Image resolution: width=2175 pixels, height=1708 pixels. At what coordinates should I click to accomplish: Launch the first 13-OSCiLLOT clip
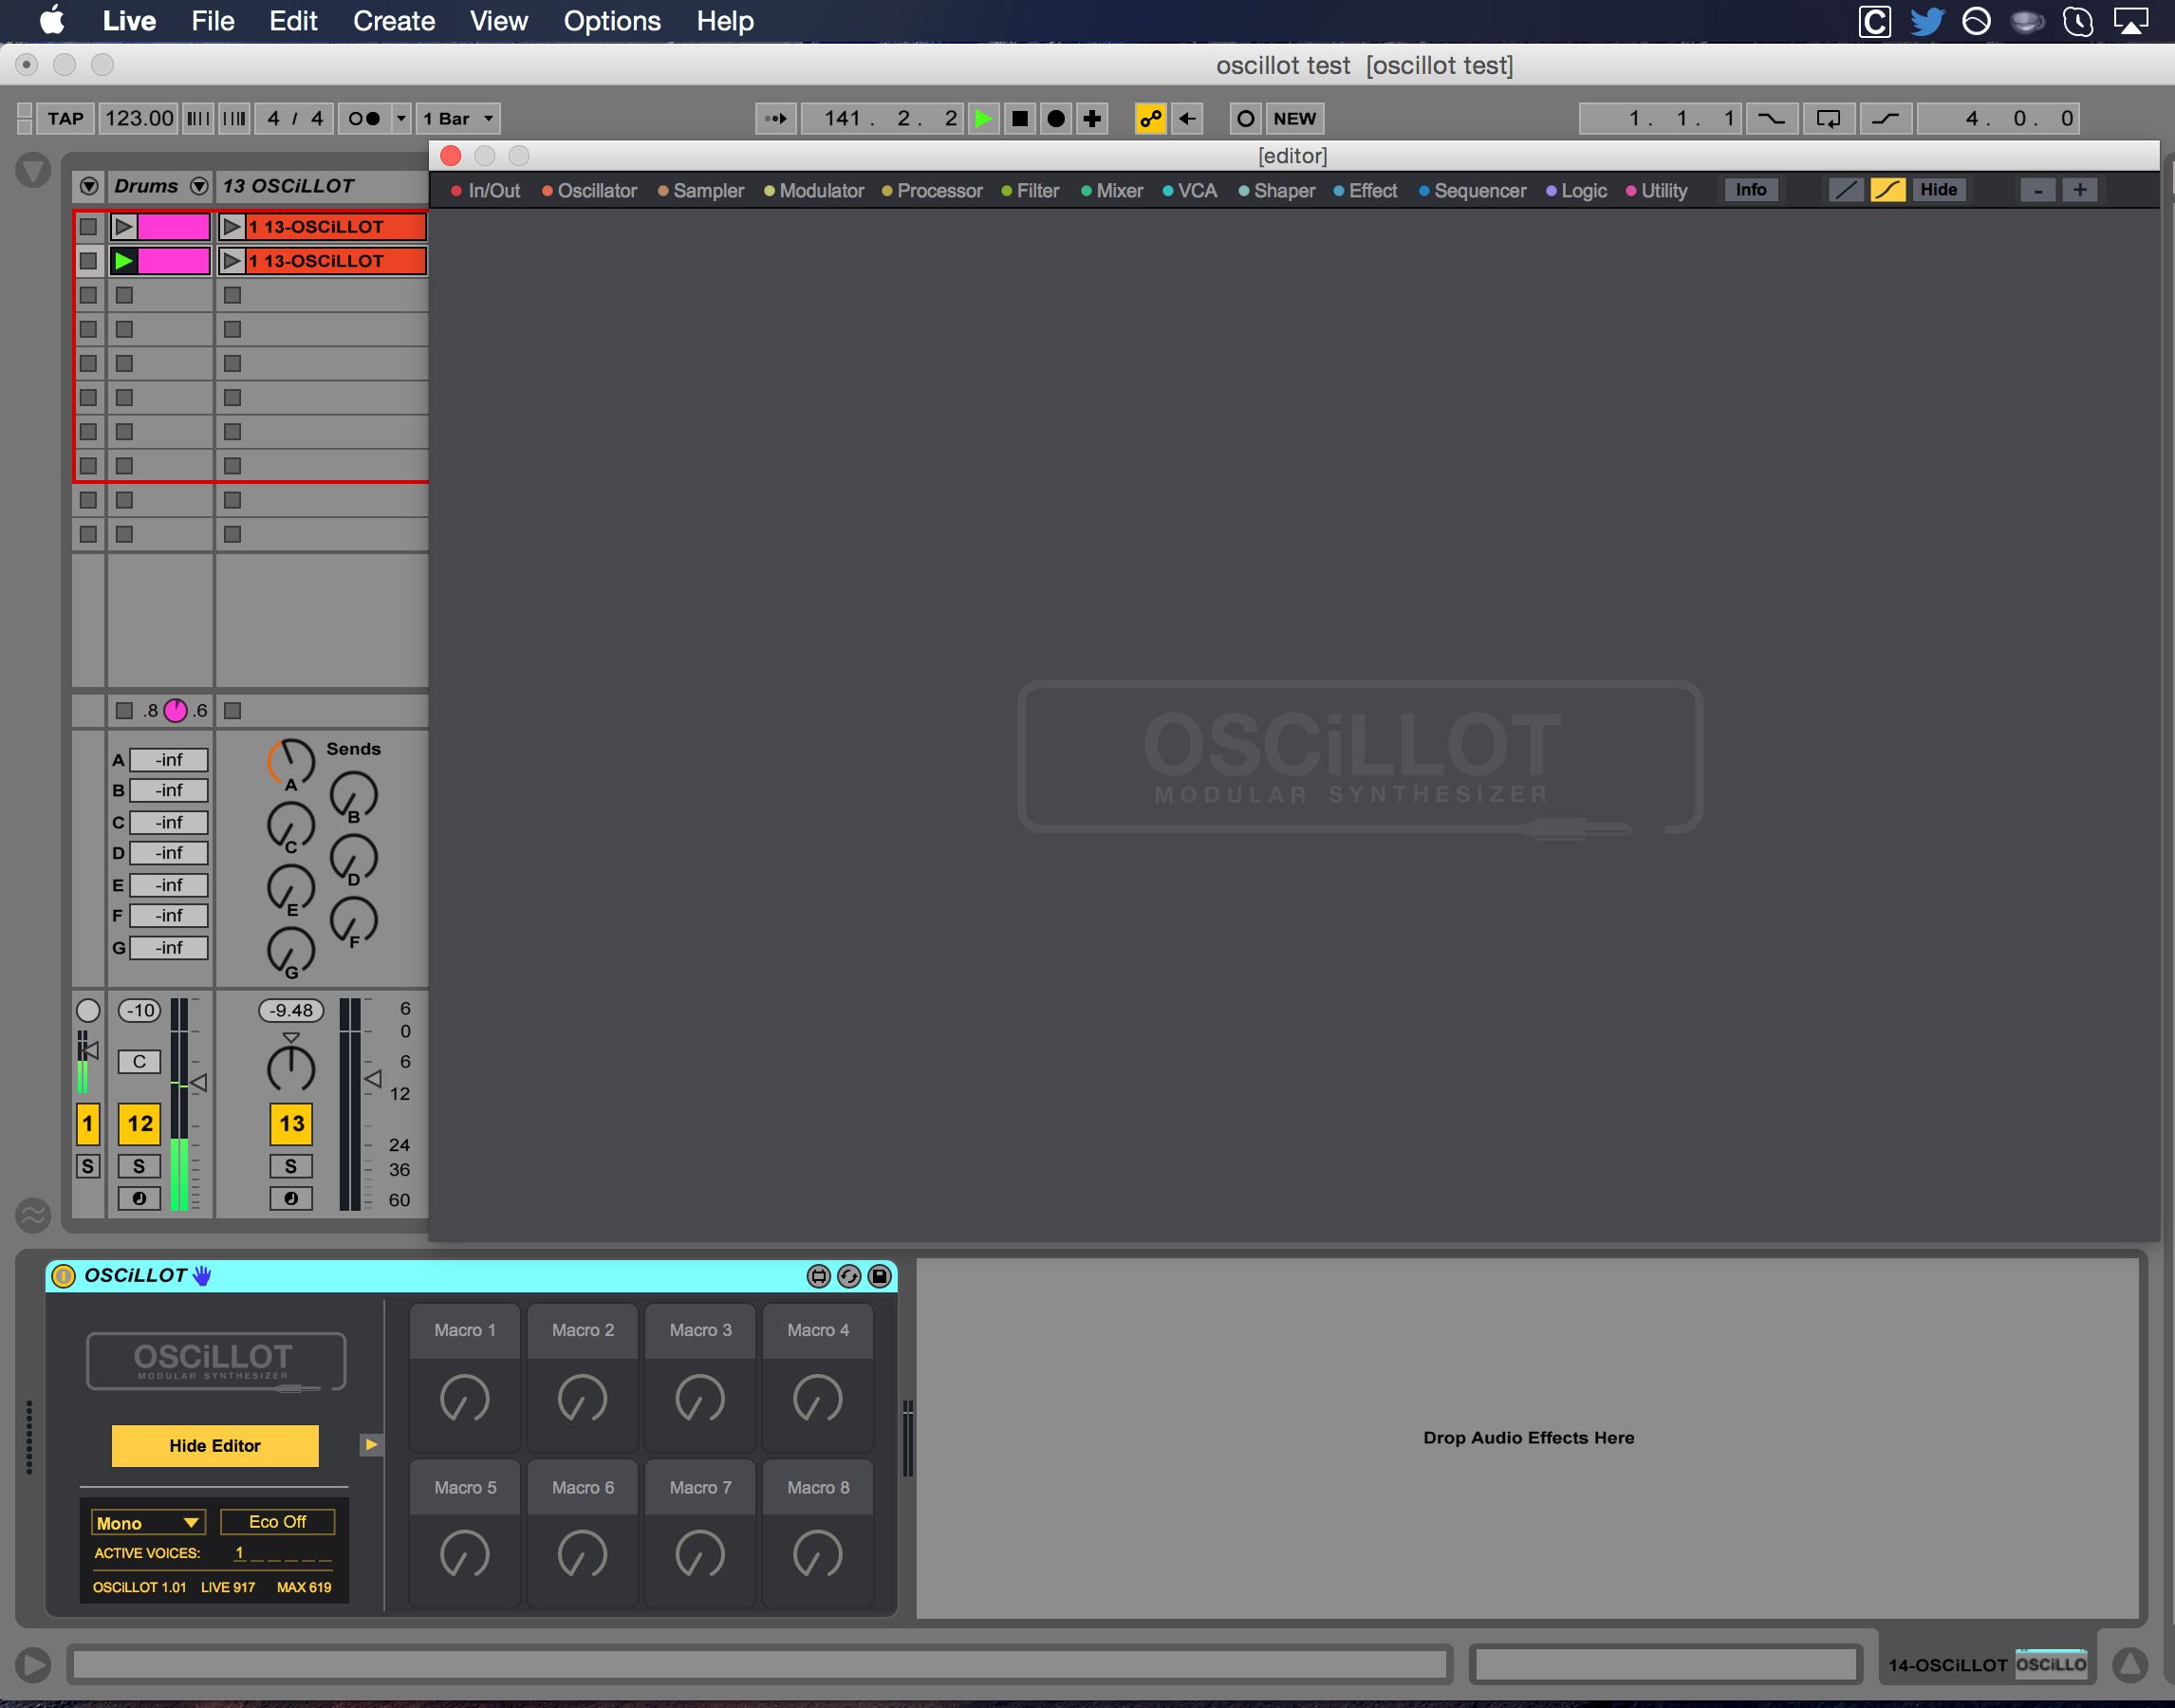(x=232, y=226)
